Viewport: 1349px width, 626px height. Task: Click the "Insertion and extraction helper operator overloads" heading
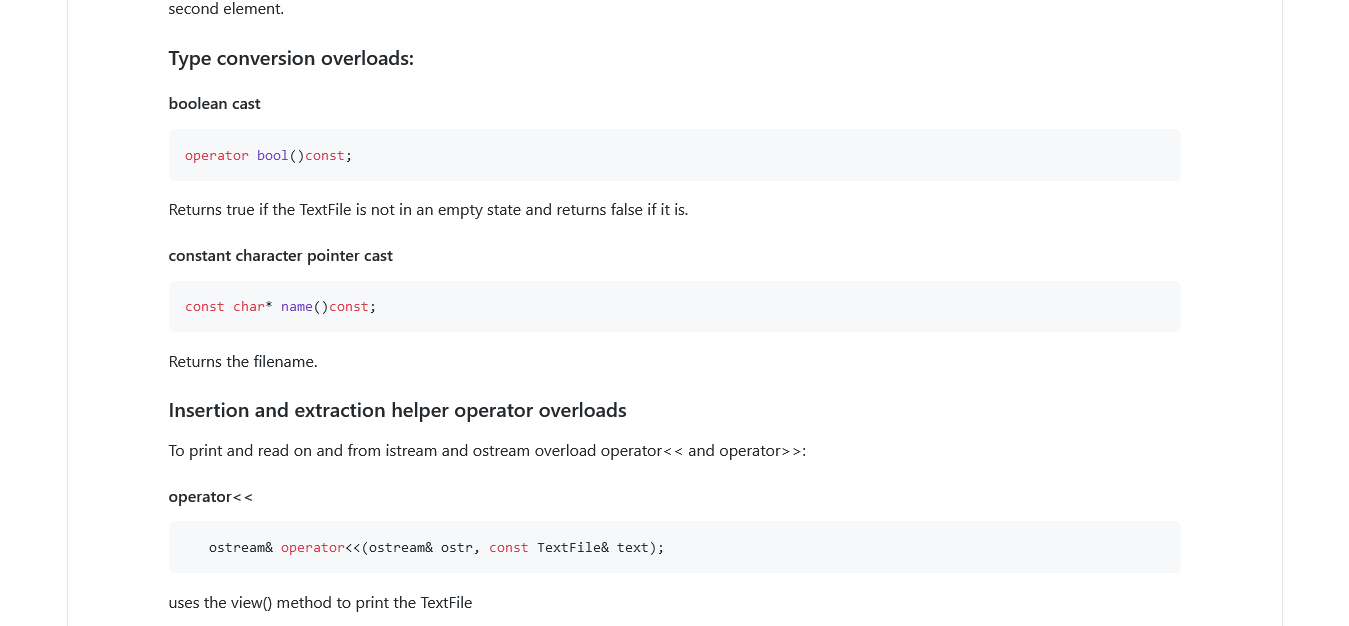tap(397, 409)
